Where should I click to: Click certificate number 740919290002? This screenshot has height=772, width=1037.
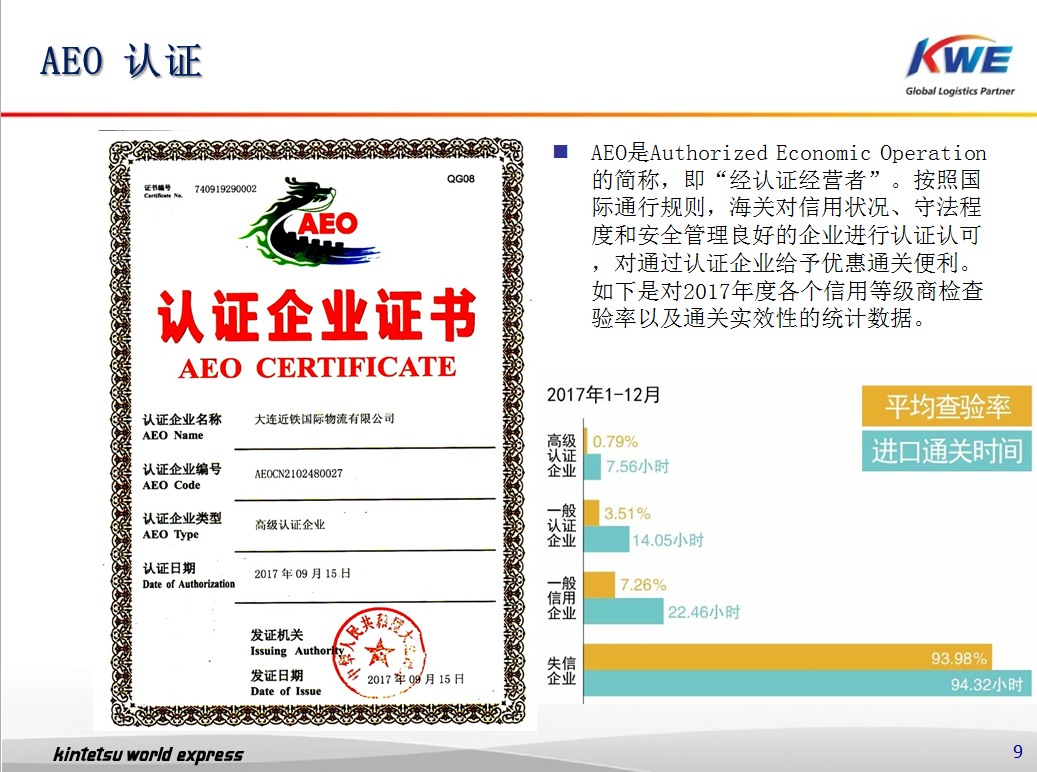(x=226, y=189)
